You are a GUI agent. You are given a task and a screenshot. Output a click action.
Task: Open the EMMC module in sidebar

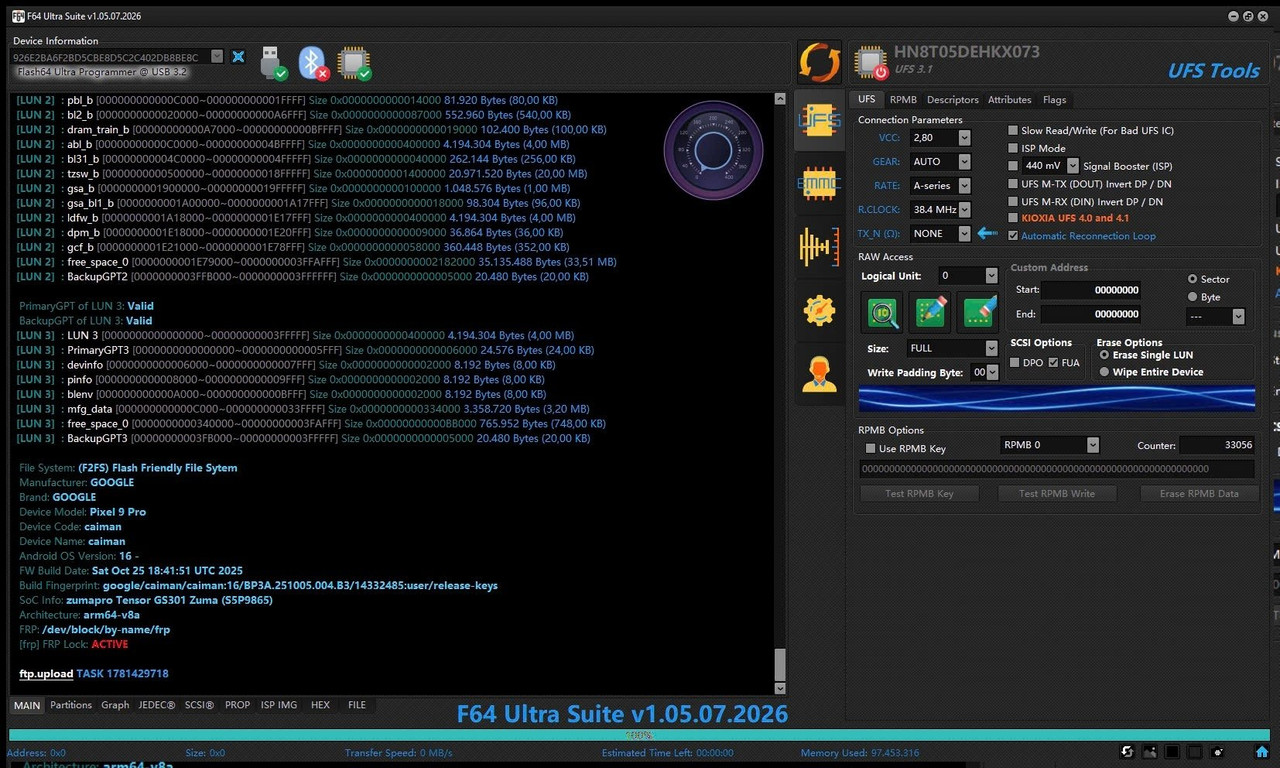coord(819,183)
